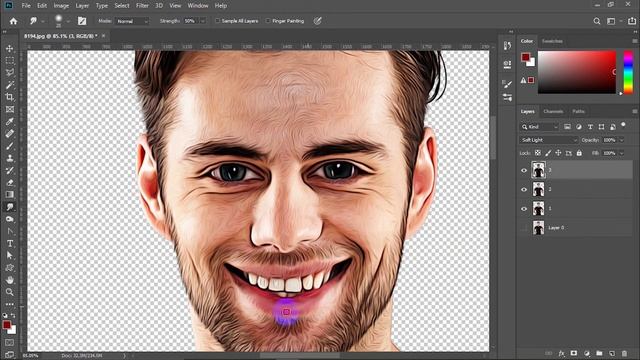Viewport: 640px width, 360px height.
Task: Switch to the Swatches tab
Action: coord(552,41)
